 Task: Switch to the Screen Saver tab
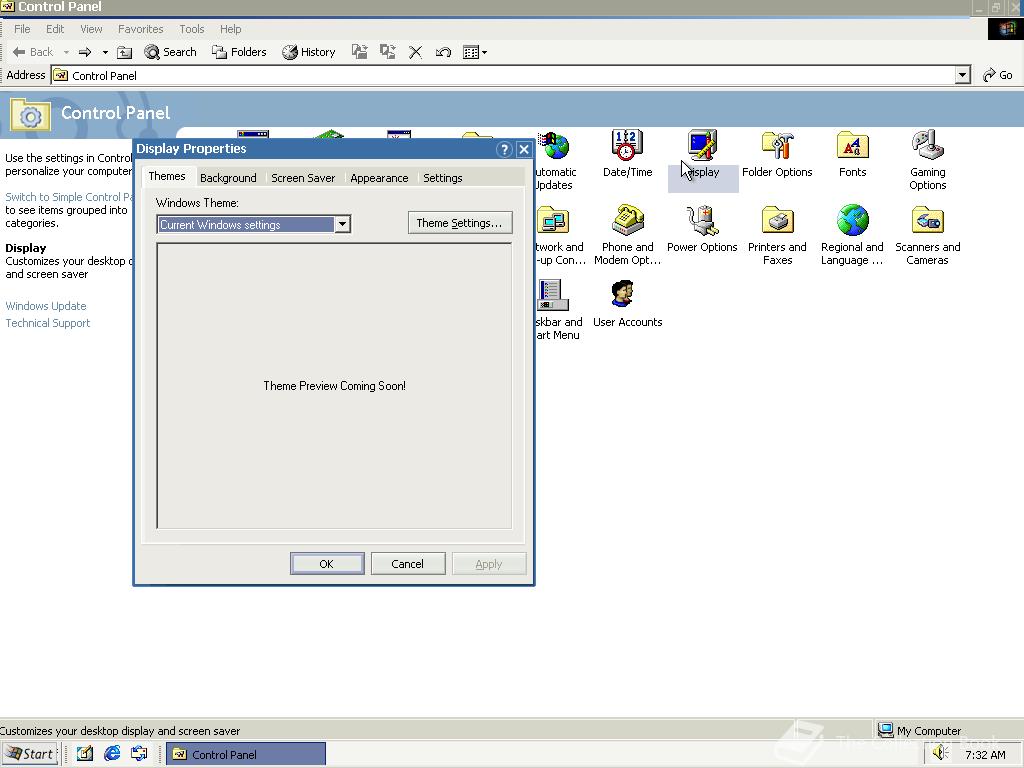[303, 178]
